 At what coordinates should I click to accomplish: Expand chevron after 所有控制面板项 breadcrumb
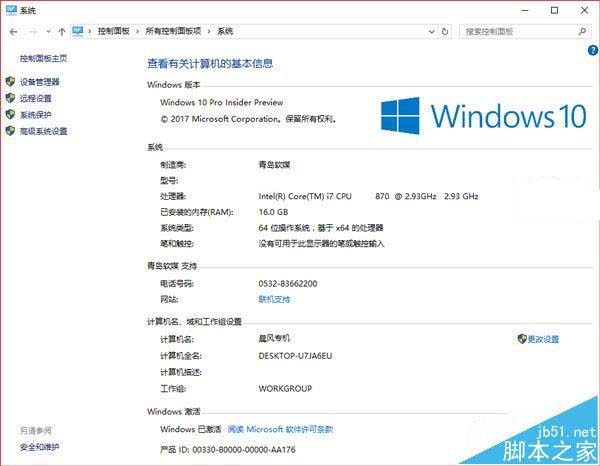209,31
